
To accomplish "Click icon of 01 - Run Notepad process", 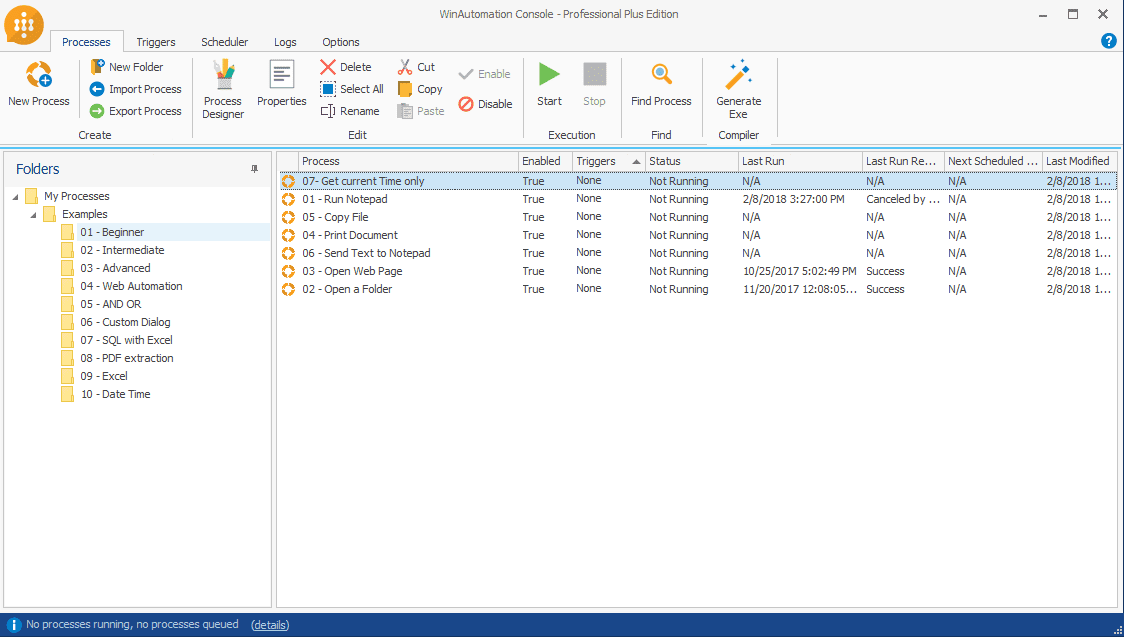I will 288,199.
